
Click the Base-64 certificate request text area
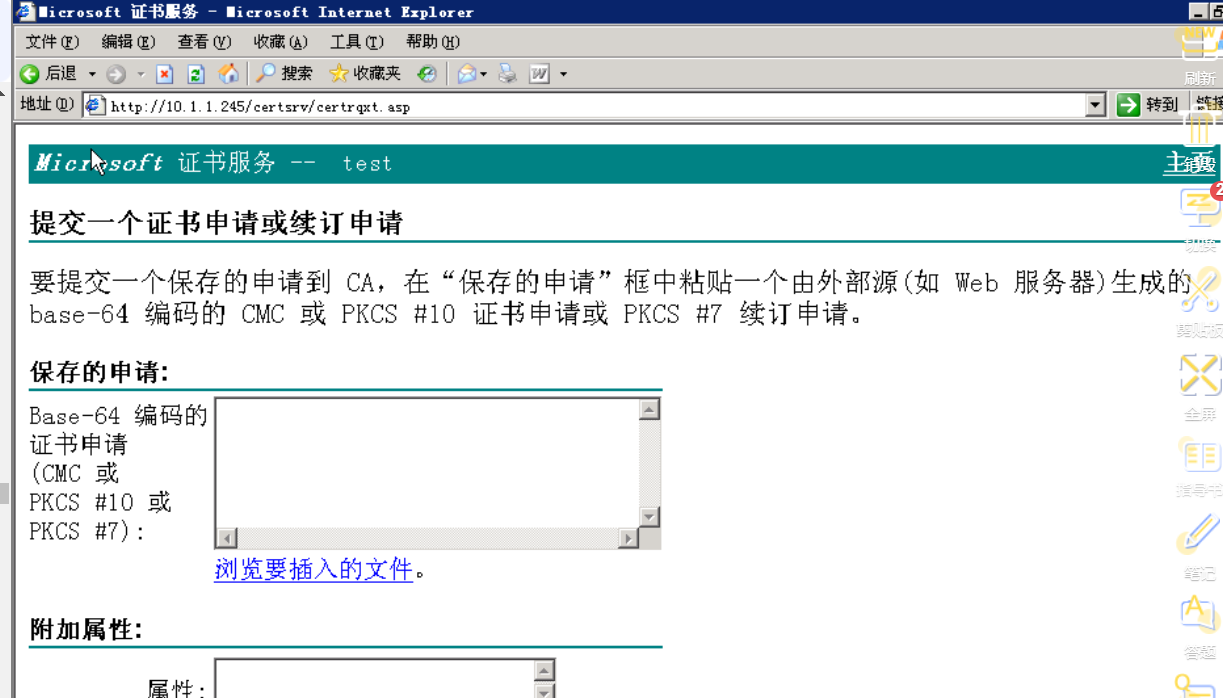coord(427,462)
